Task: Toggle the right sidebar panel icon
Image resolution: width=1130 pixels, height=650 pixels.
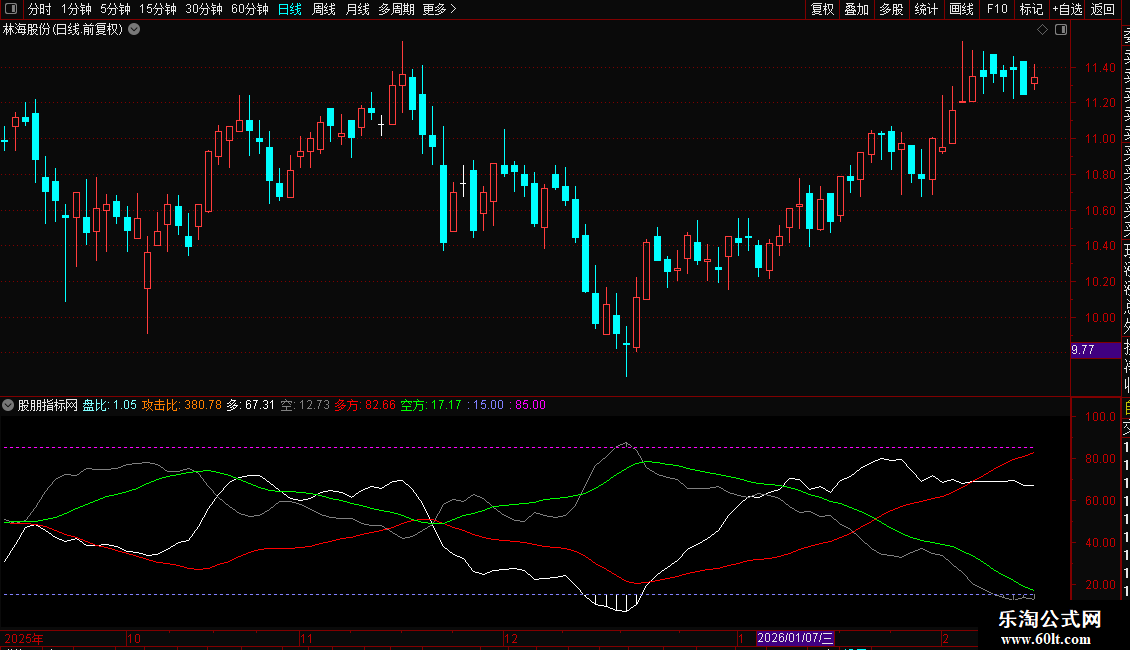Action: click(1061, 30)
